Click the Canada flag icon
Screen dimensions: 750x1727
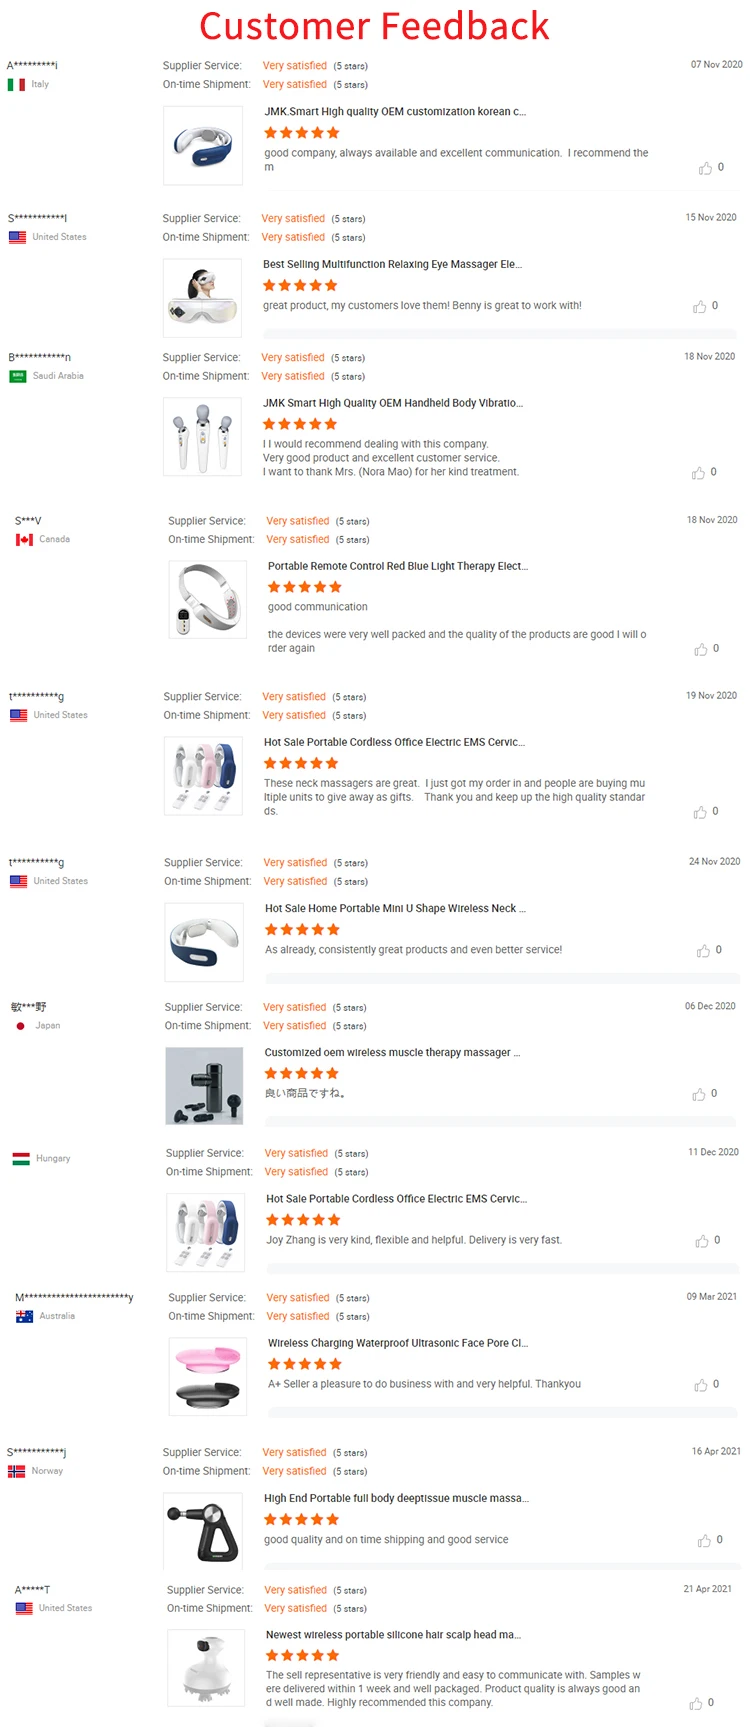(24, 540)
